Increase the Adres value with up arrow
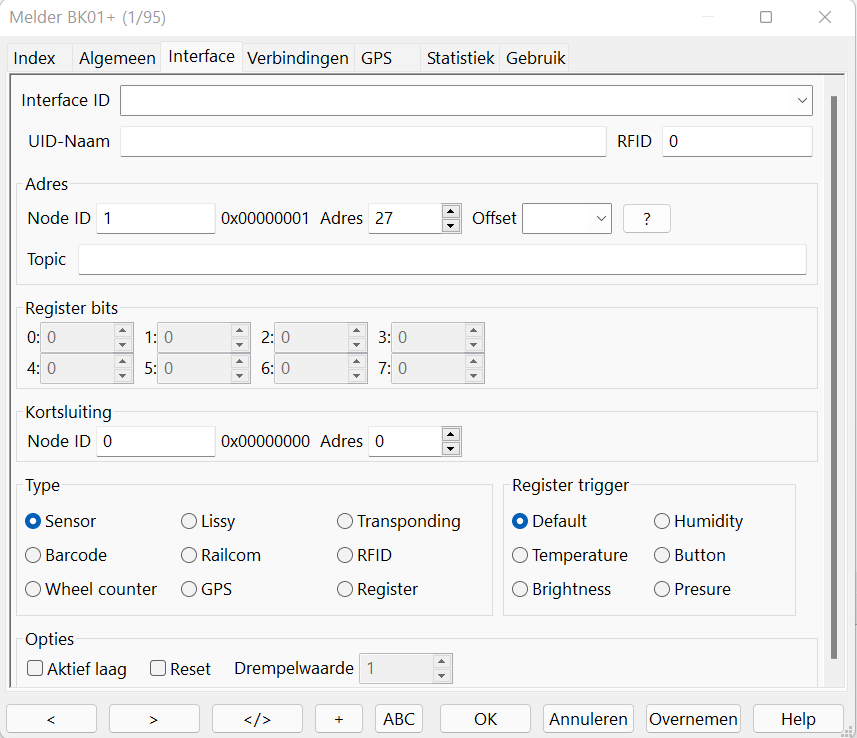The width and height of the screenshot is (857, 738). click(451, 212)
